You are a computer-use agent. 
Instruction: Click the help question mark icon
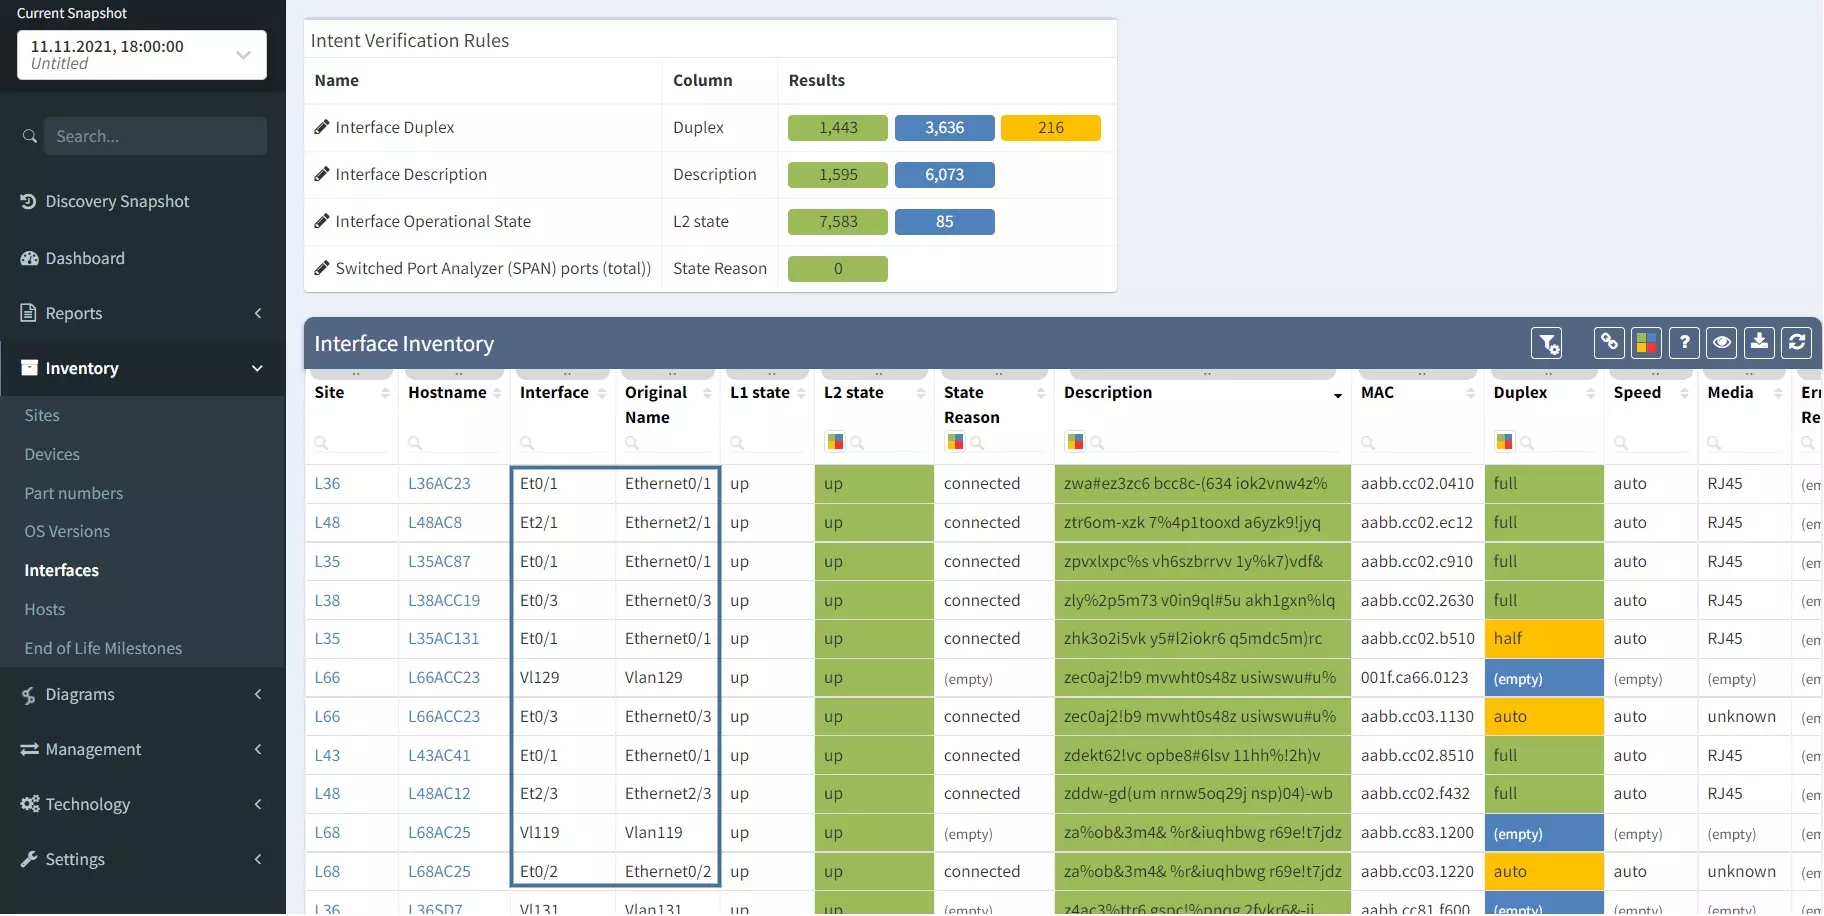point(1684,343)
